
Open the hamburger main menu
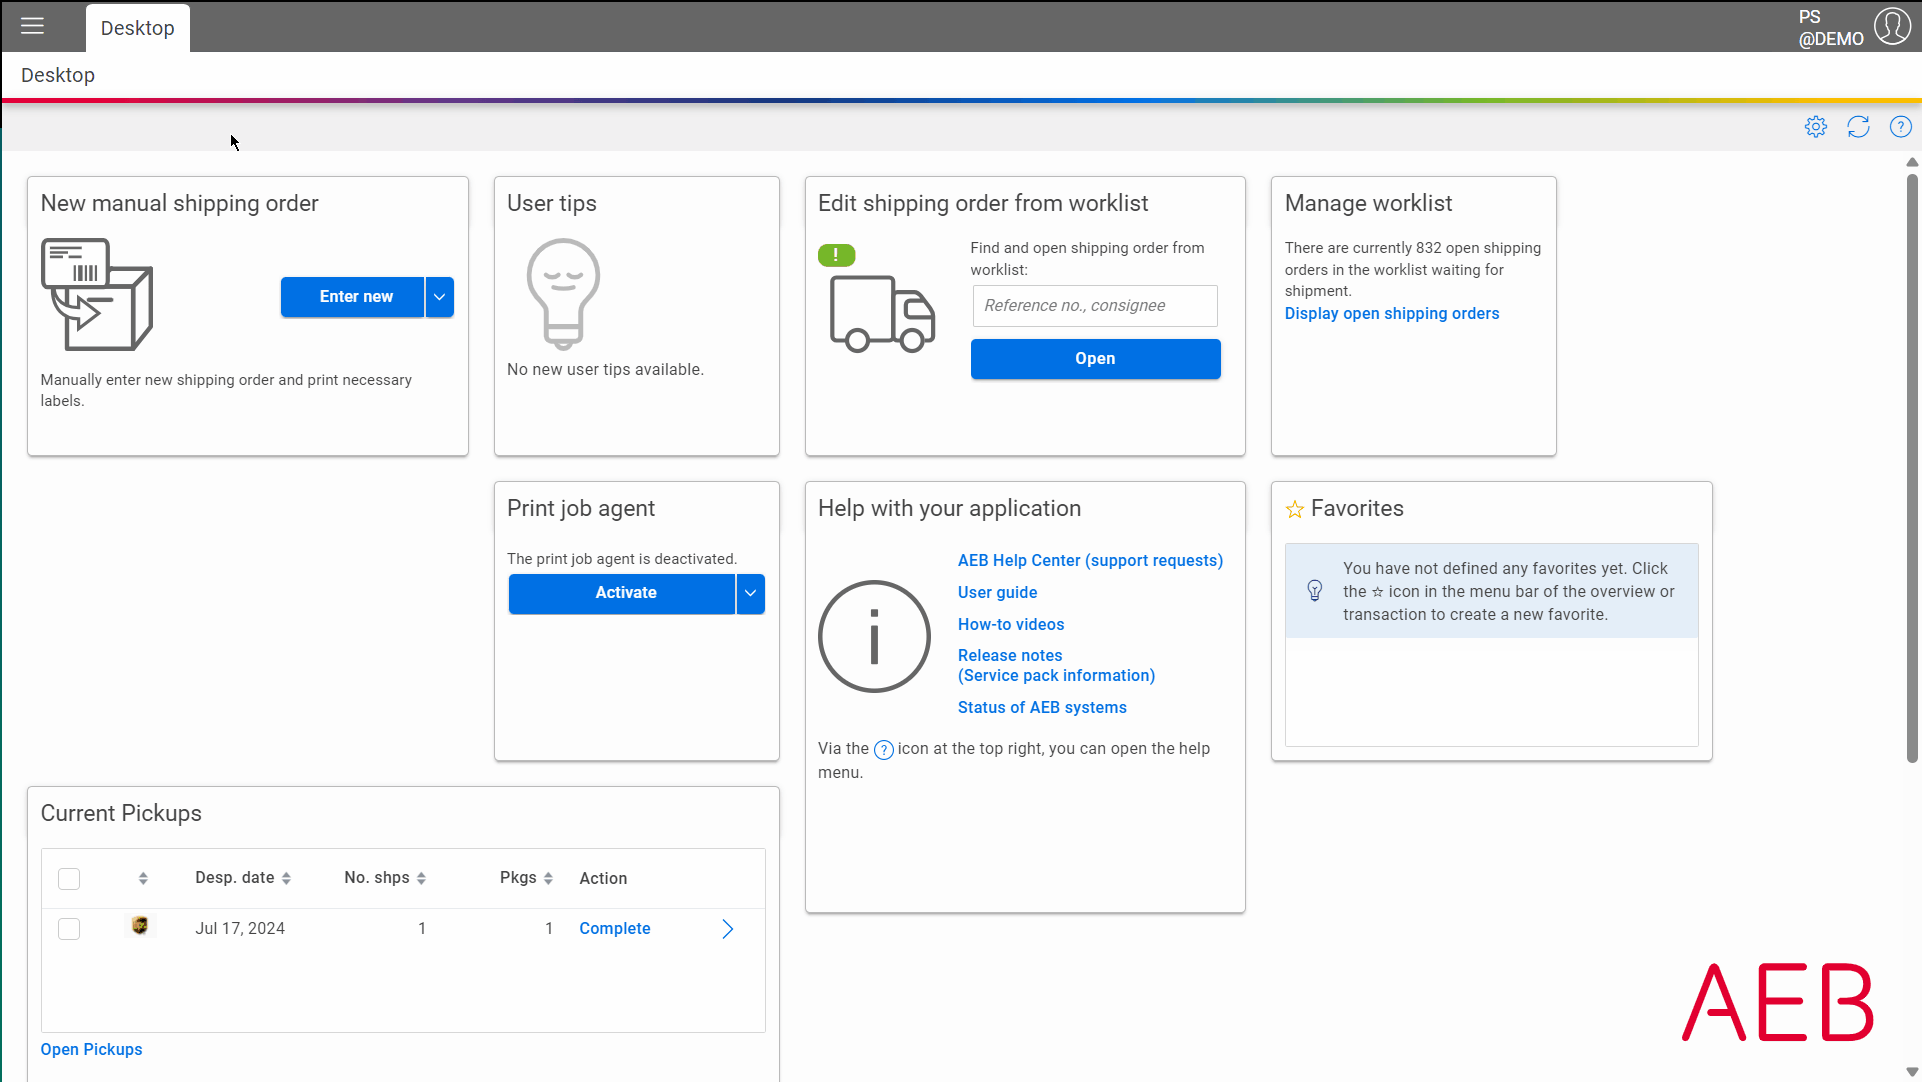pyautogui.click(x=33, y=27)
